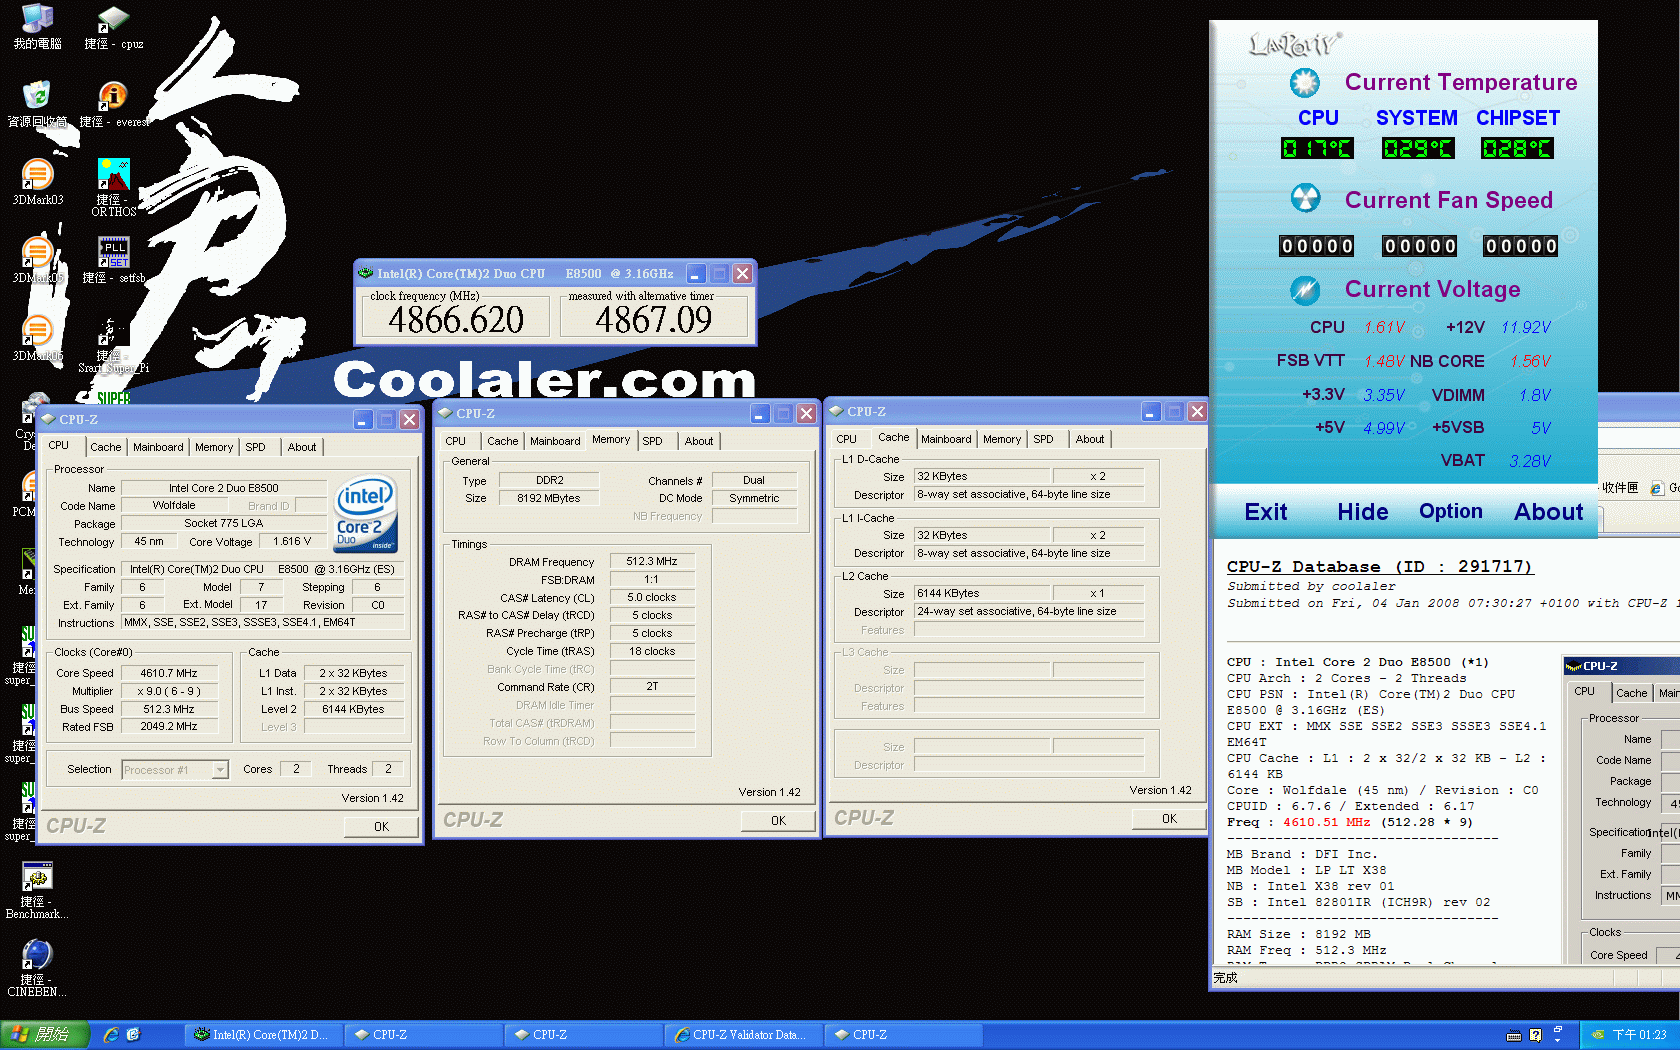The image size is (1680, 1050).
Task: Click the Internet Explorer quick launch icon
Action: (111, 1035)
